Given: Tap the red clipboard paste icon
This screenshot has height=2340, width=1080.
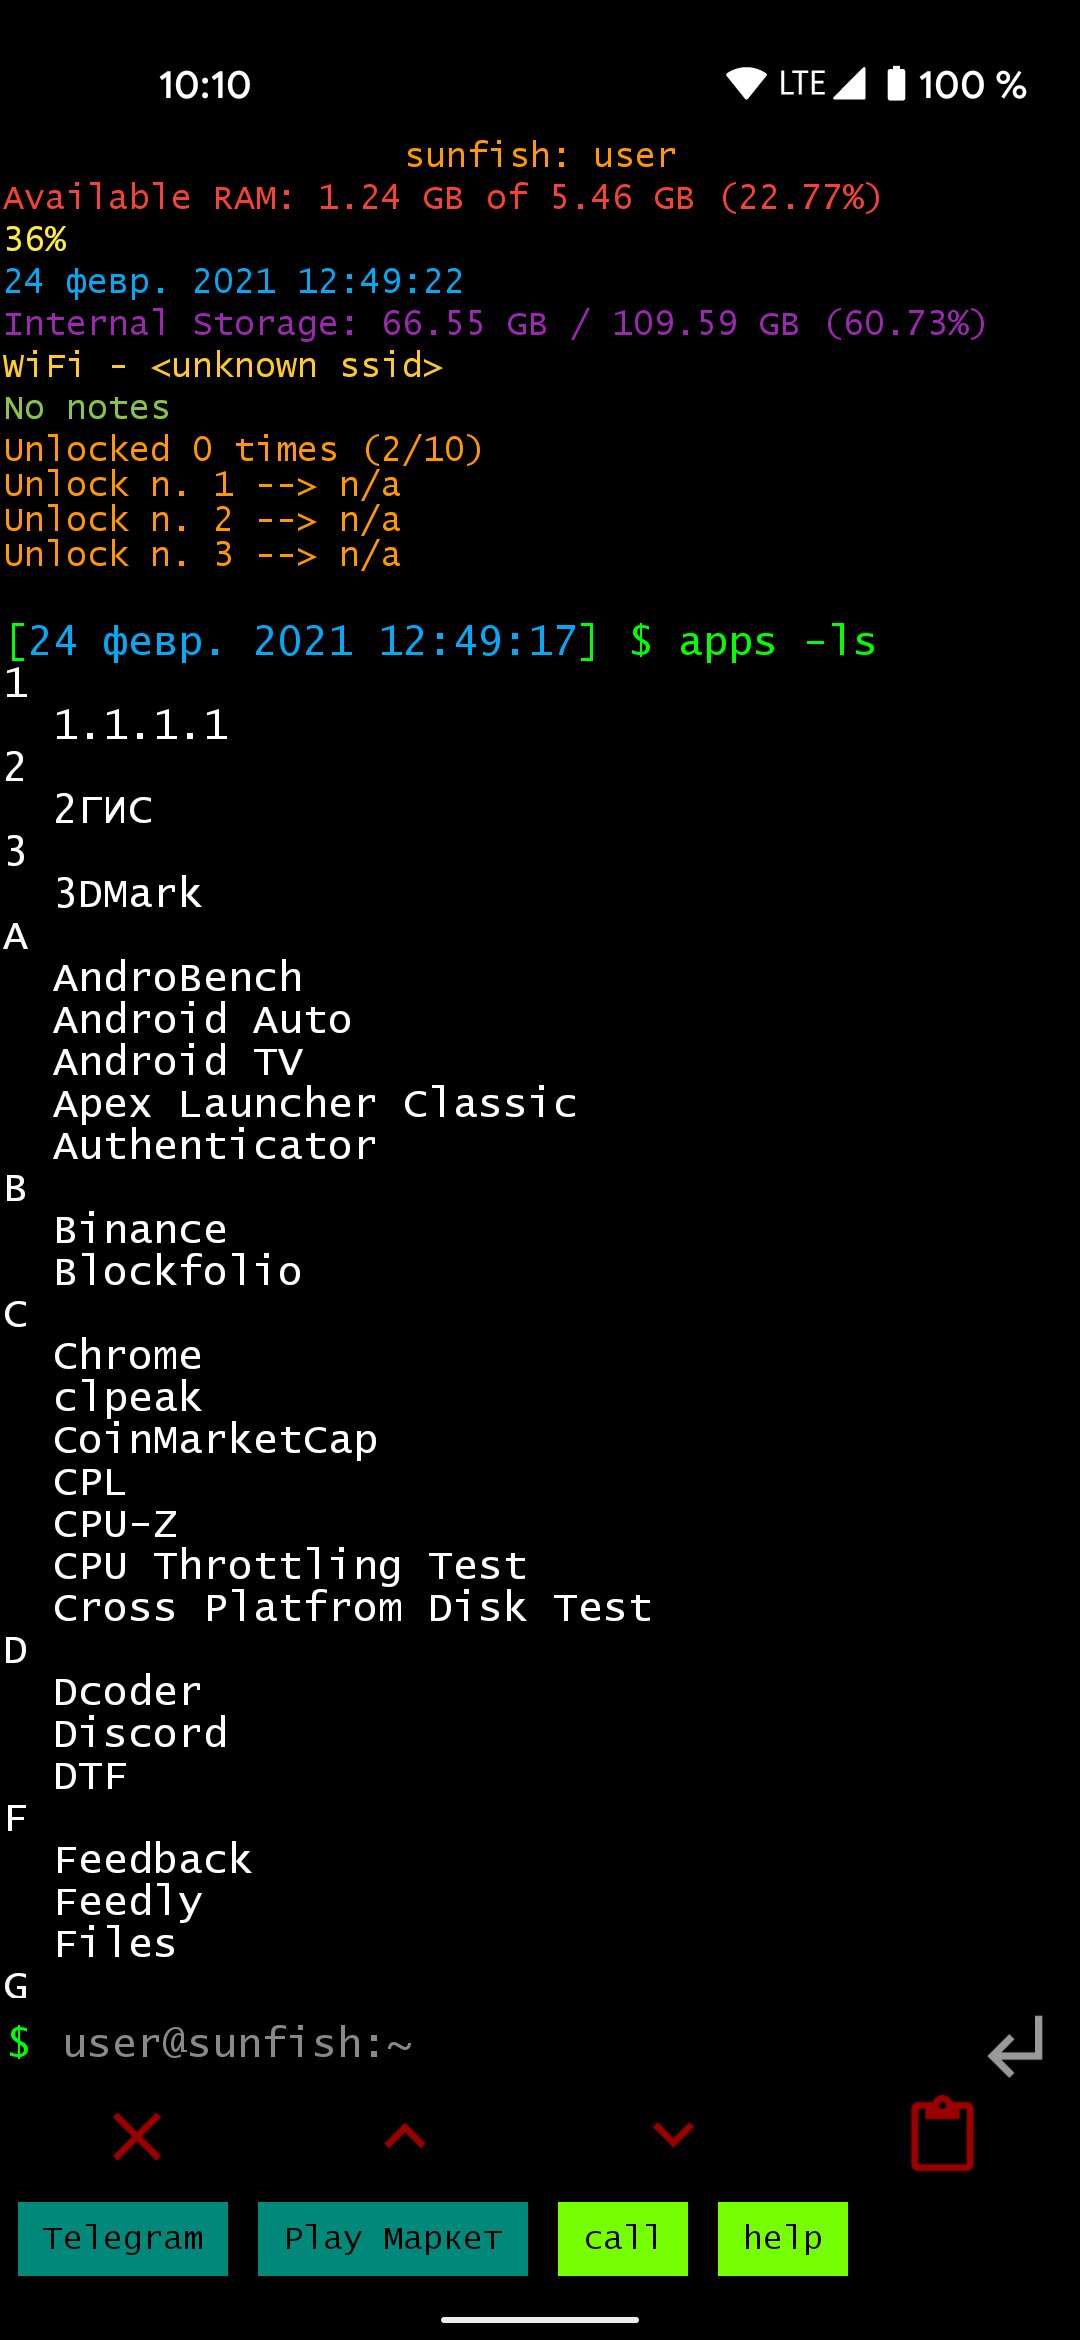Looking at the screenshot, I should coord(942,2134).
